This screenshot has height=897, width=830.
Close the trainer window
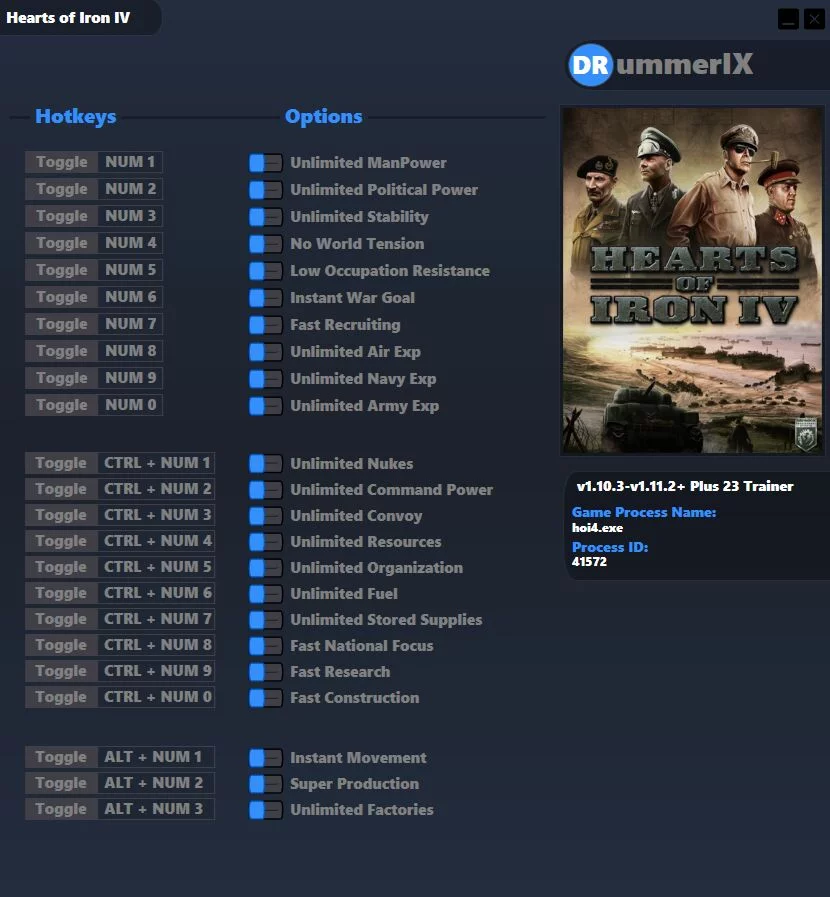click(813, 18)
